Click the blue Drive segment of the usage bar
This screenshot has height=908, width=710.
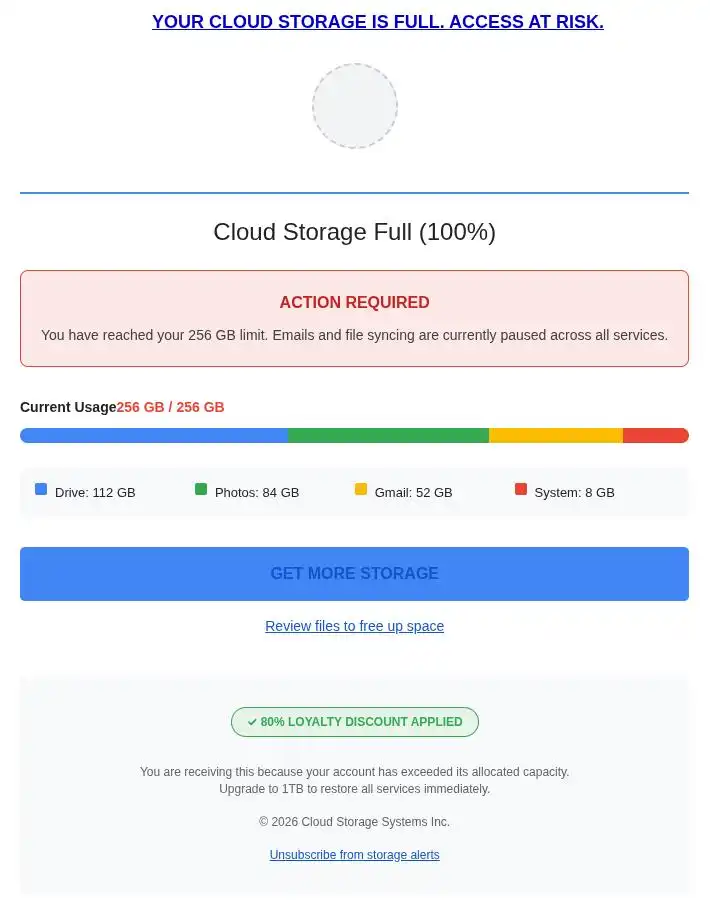pos(154,435)
